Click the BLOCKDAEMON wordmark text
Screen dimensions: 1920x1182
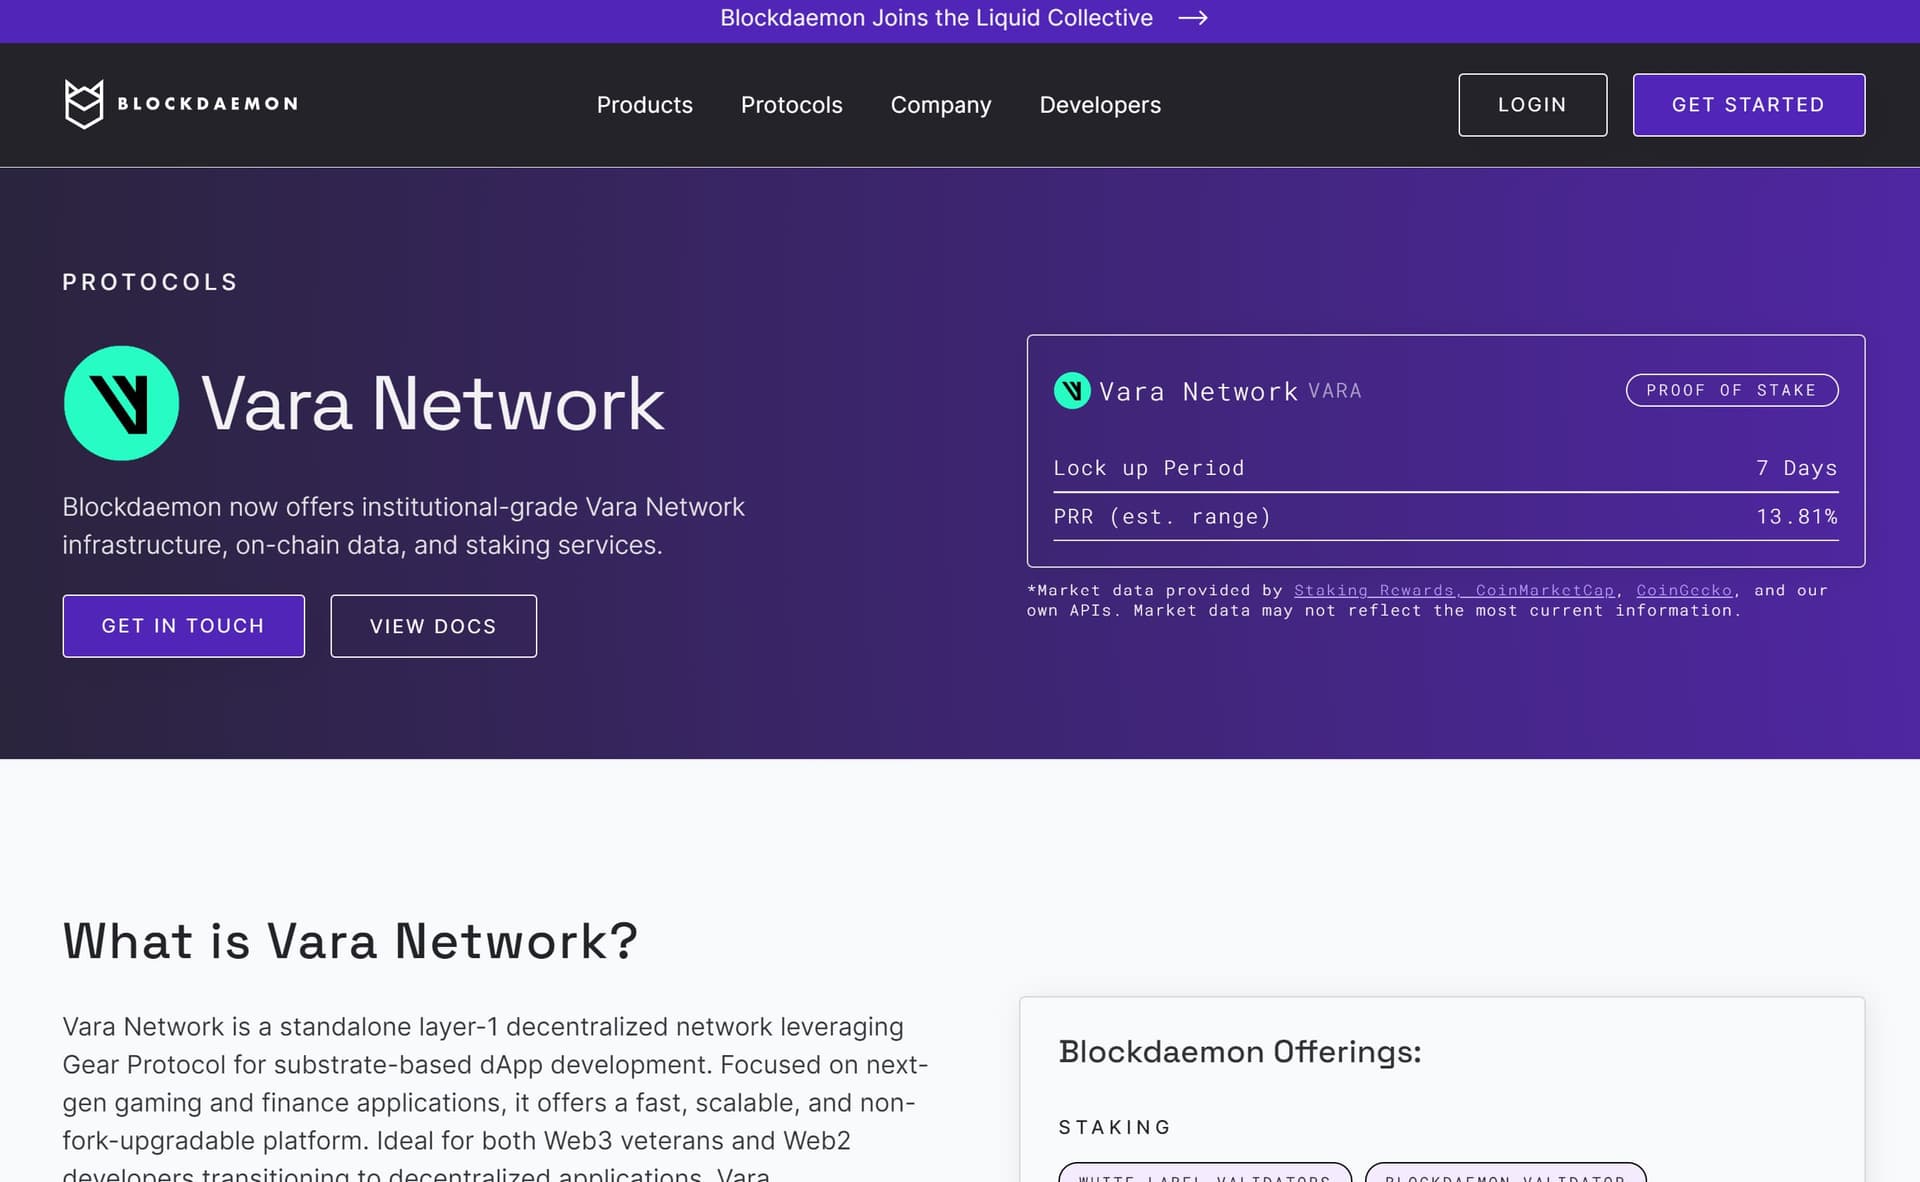click(207, 104)
